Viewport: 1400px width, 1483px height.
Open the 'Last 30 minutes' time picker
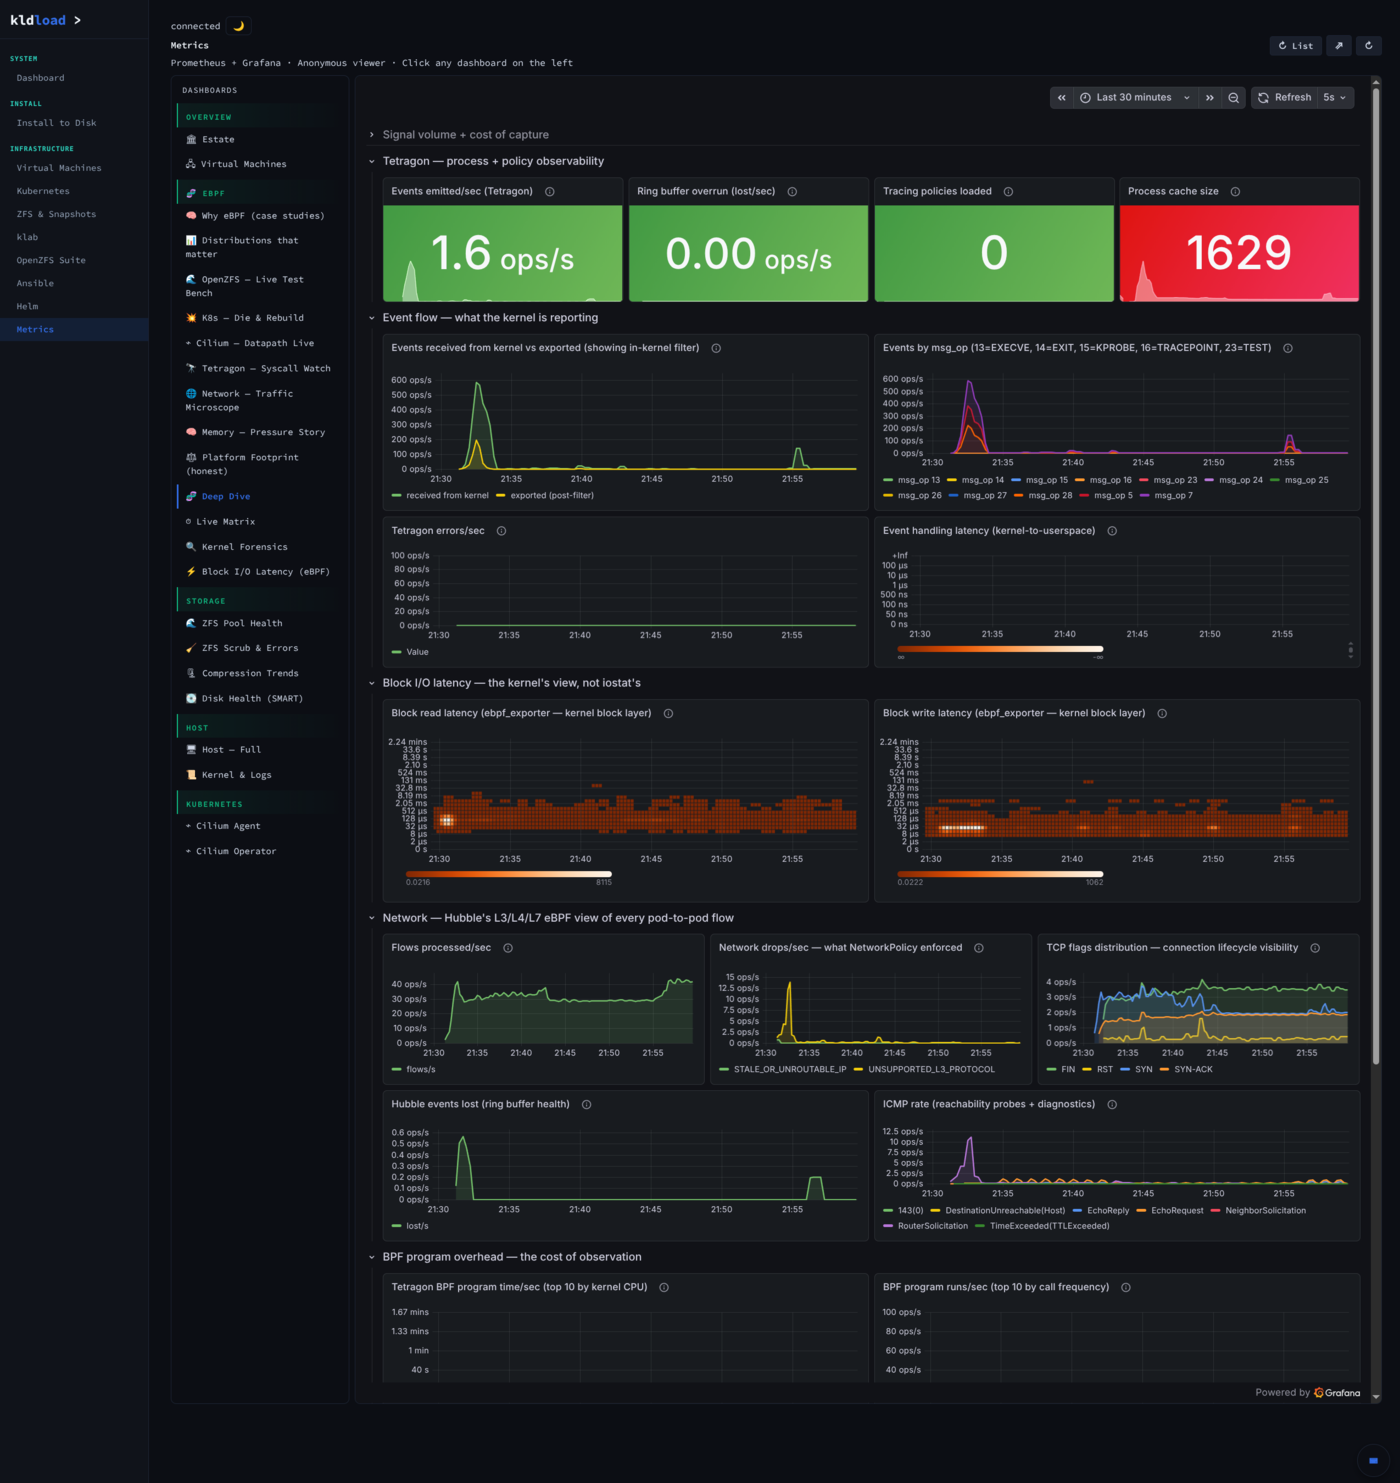tap(1135, 98)
